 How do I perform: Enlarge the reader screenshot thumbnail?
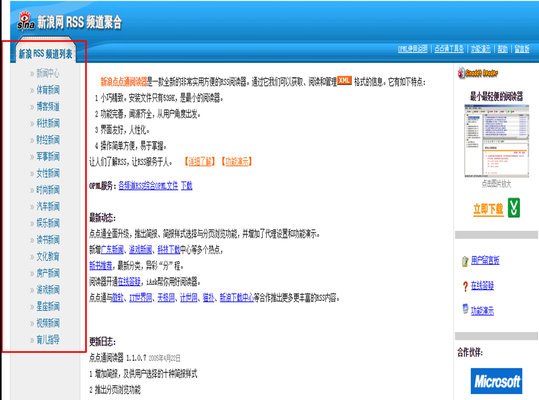point(497,141)
